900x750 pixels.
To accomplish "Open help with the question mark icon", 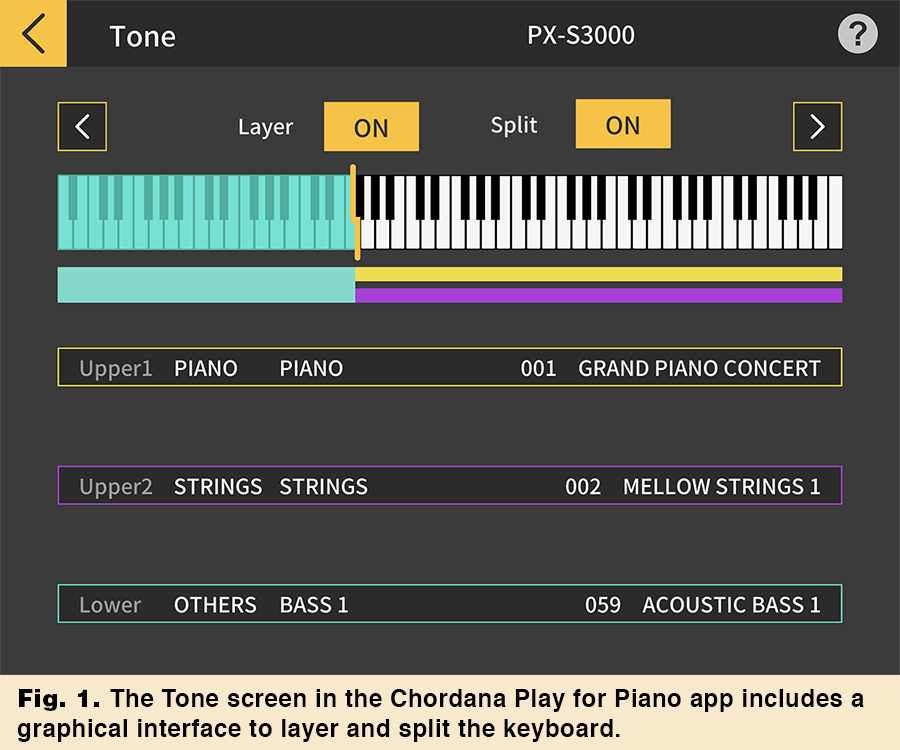I will (x=856, y=33).
